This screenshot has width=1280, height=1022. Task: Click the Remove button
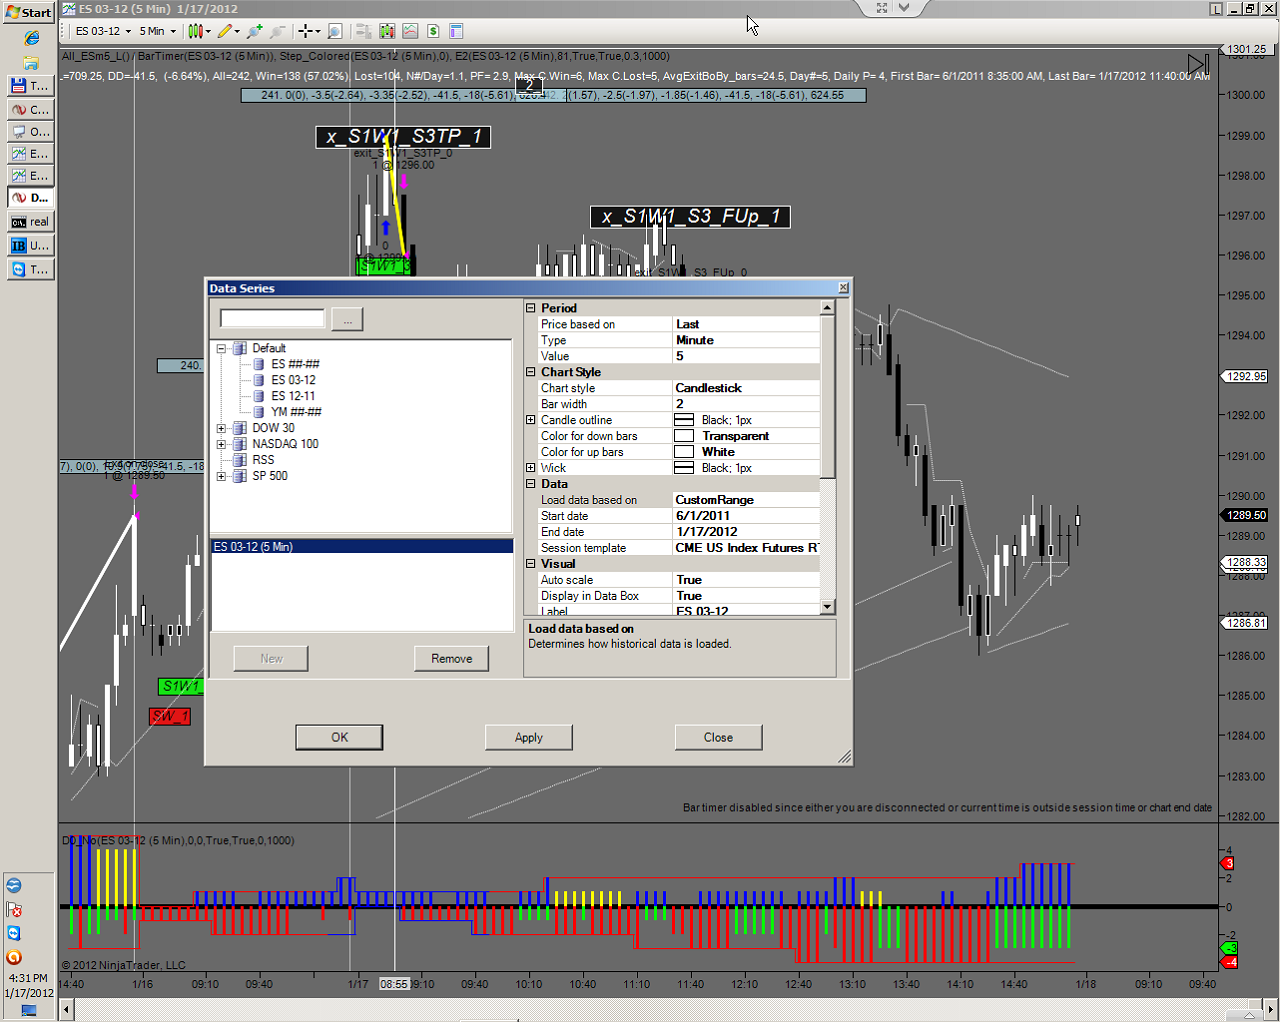(451, 658)
